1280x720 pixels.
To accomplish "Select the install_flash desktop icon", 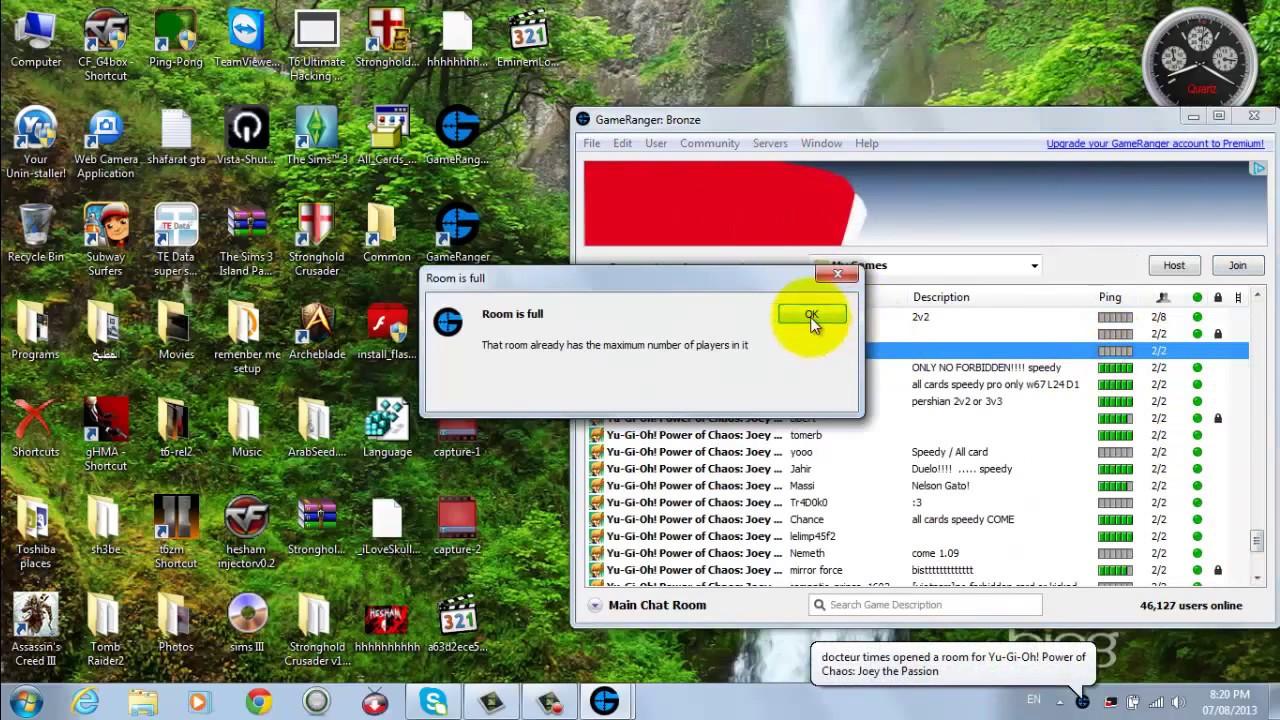I will pos(387,331).
